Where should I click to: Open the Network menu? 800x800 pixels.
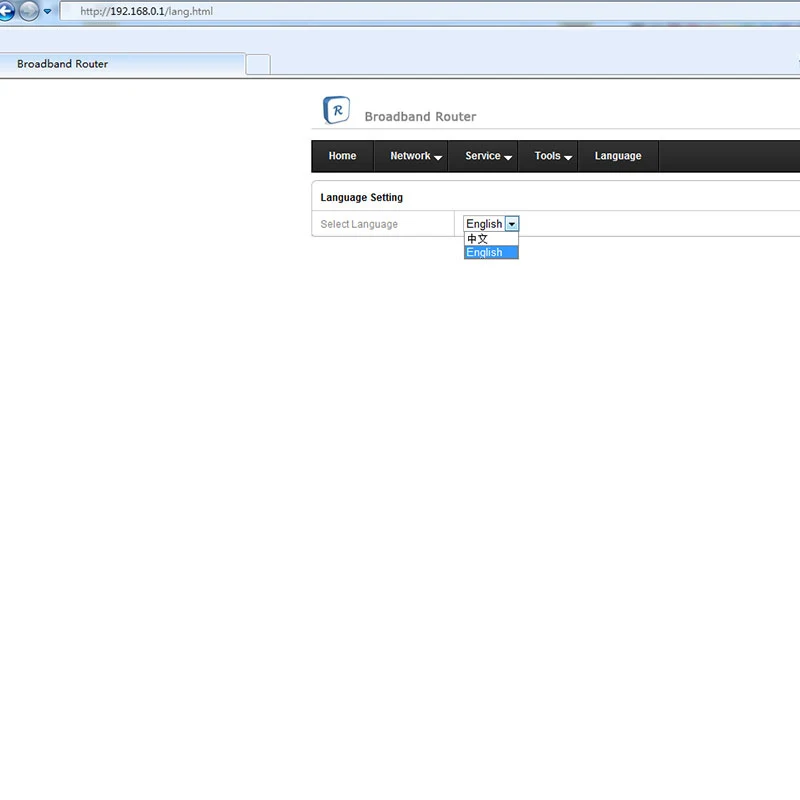[411, 156]
